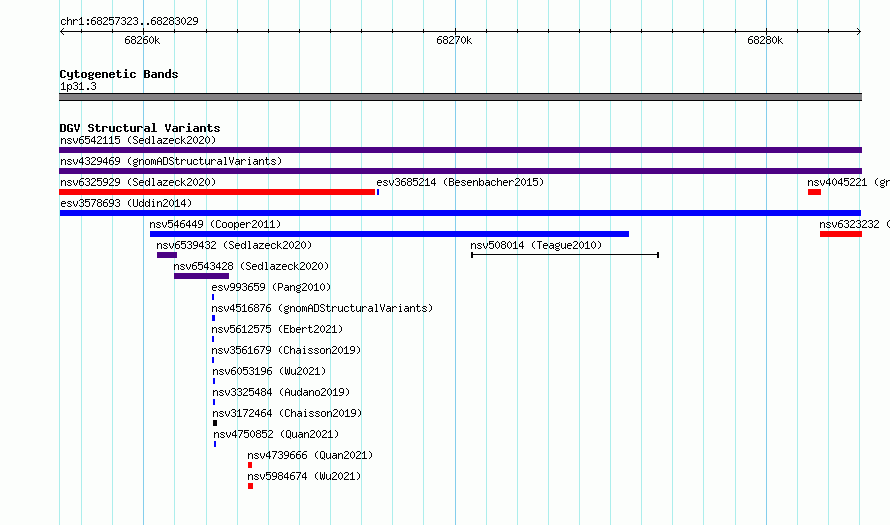This screenshot has height=525, width=890.
Task: Click the chr1:68257323..68283029 coordinates text
Action: click(x=129, y=21)
